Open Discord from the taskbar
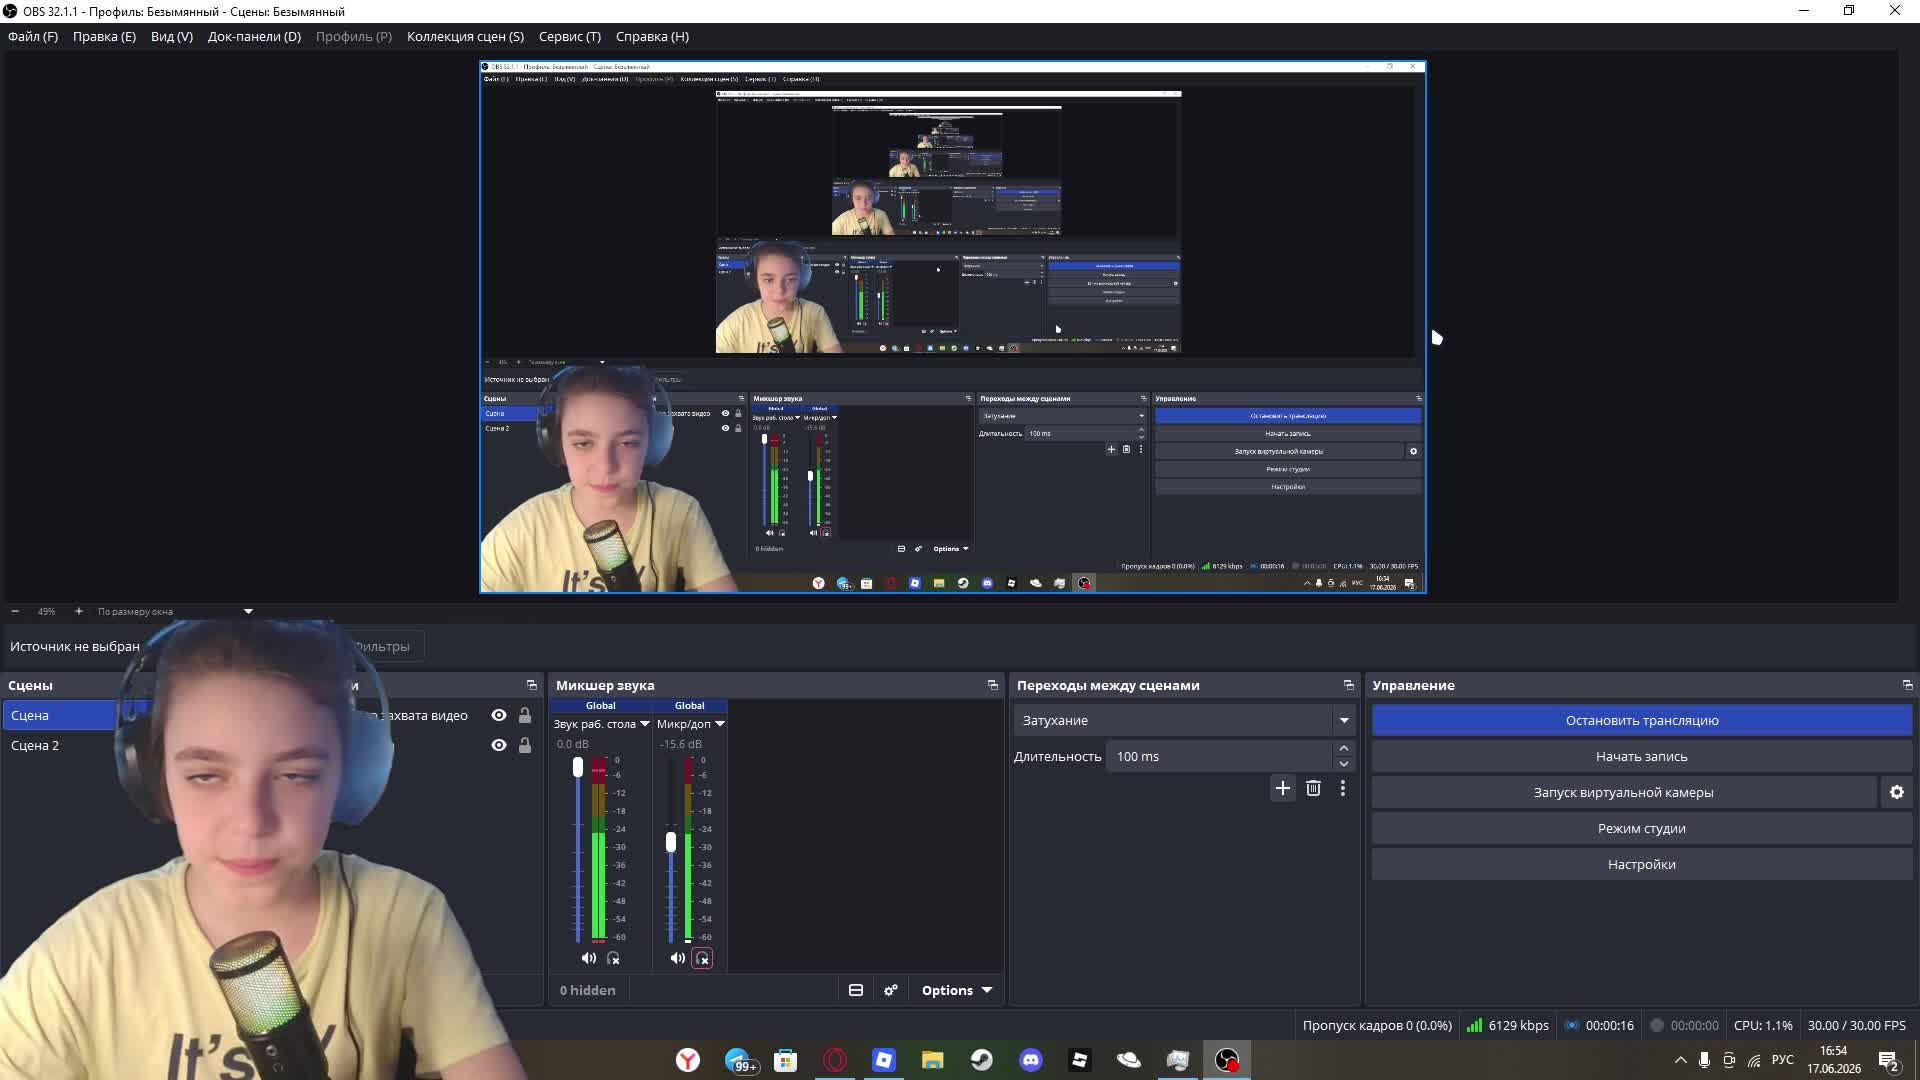Viewport: 1920px width, 1080px height. click(x=1031, y=1060)
